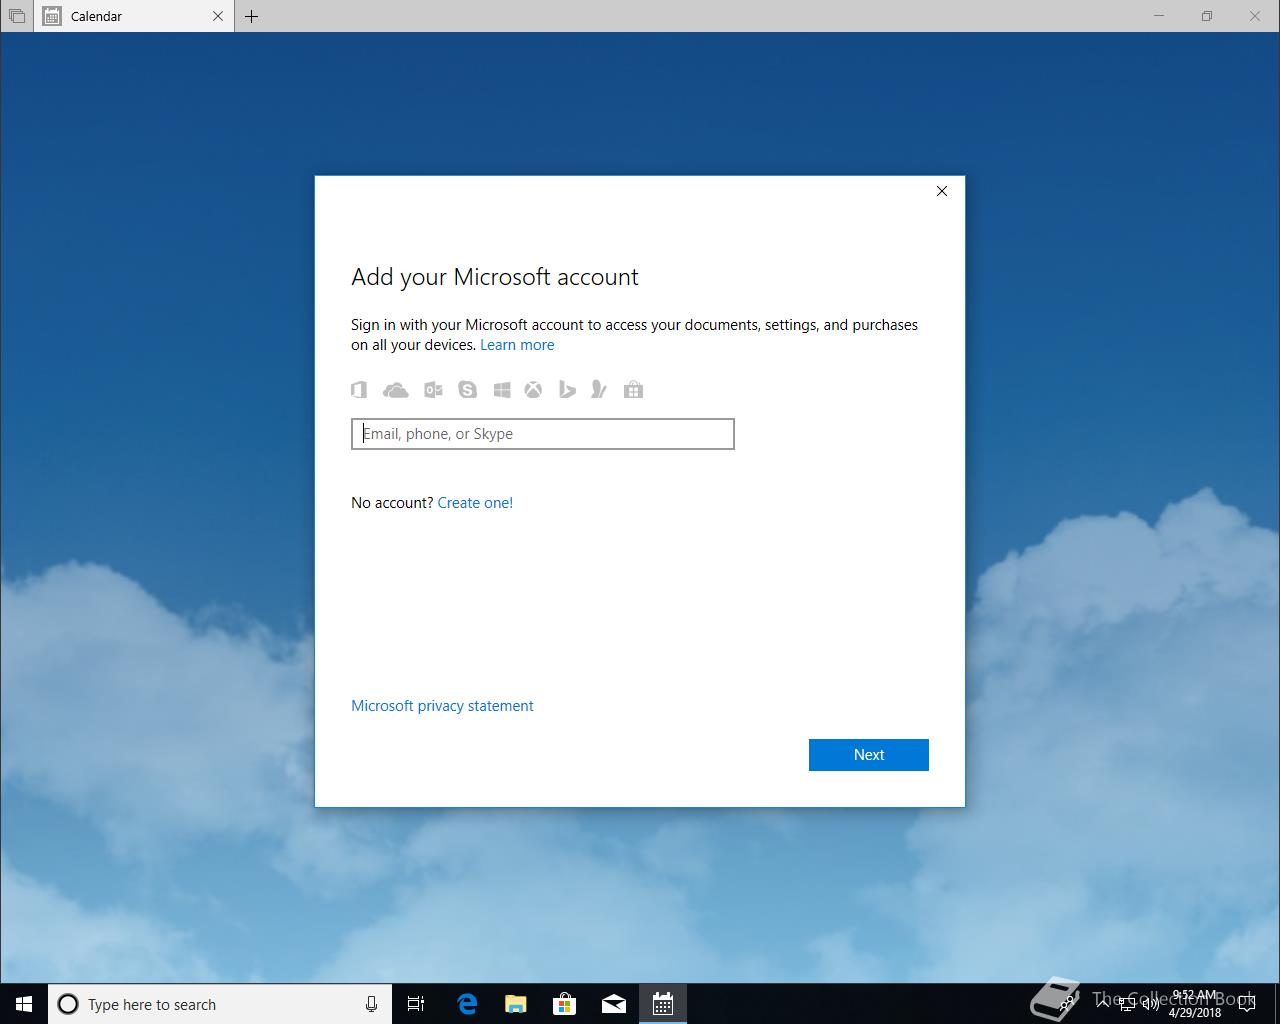Click the Xbox icon in the services row
The height and width of the screenshot is (1024, 1280).
[534, 390]
